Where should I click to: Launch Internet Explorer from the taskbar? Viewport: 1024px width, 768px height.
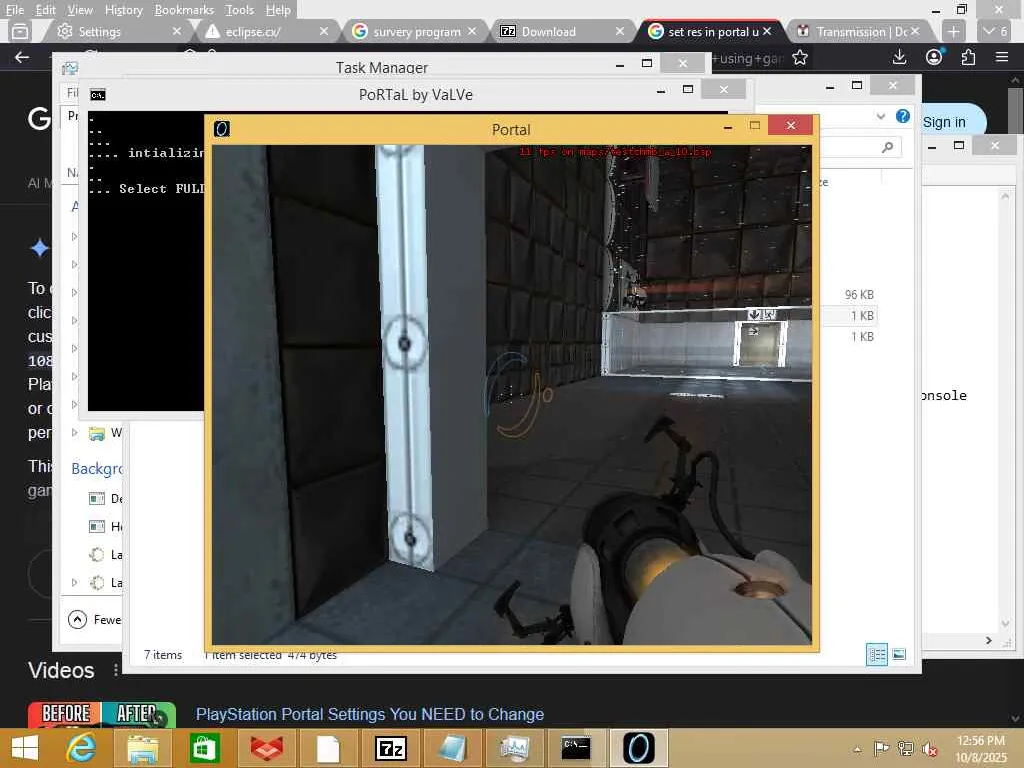coord(82,748)
